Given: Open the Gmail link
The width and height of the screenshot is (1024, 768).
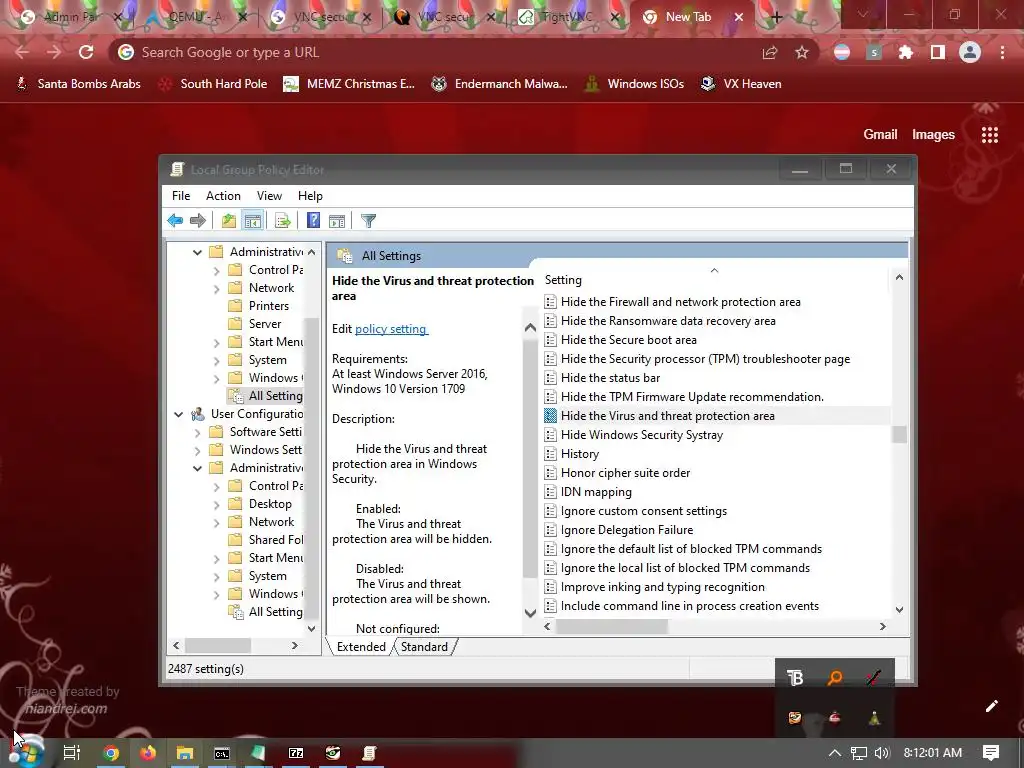Looking at the screenshot, I should tap(880, 135).
